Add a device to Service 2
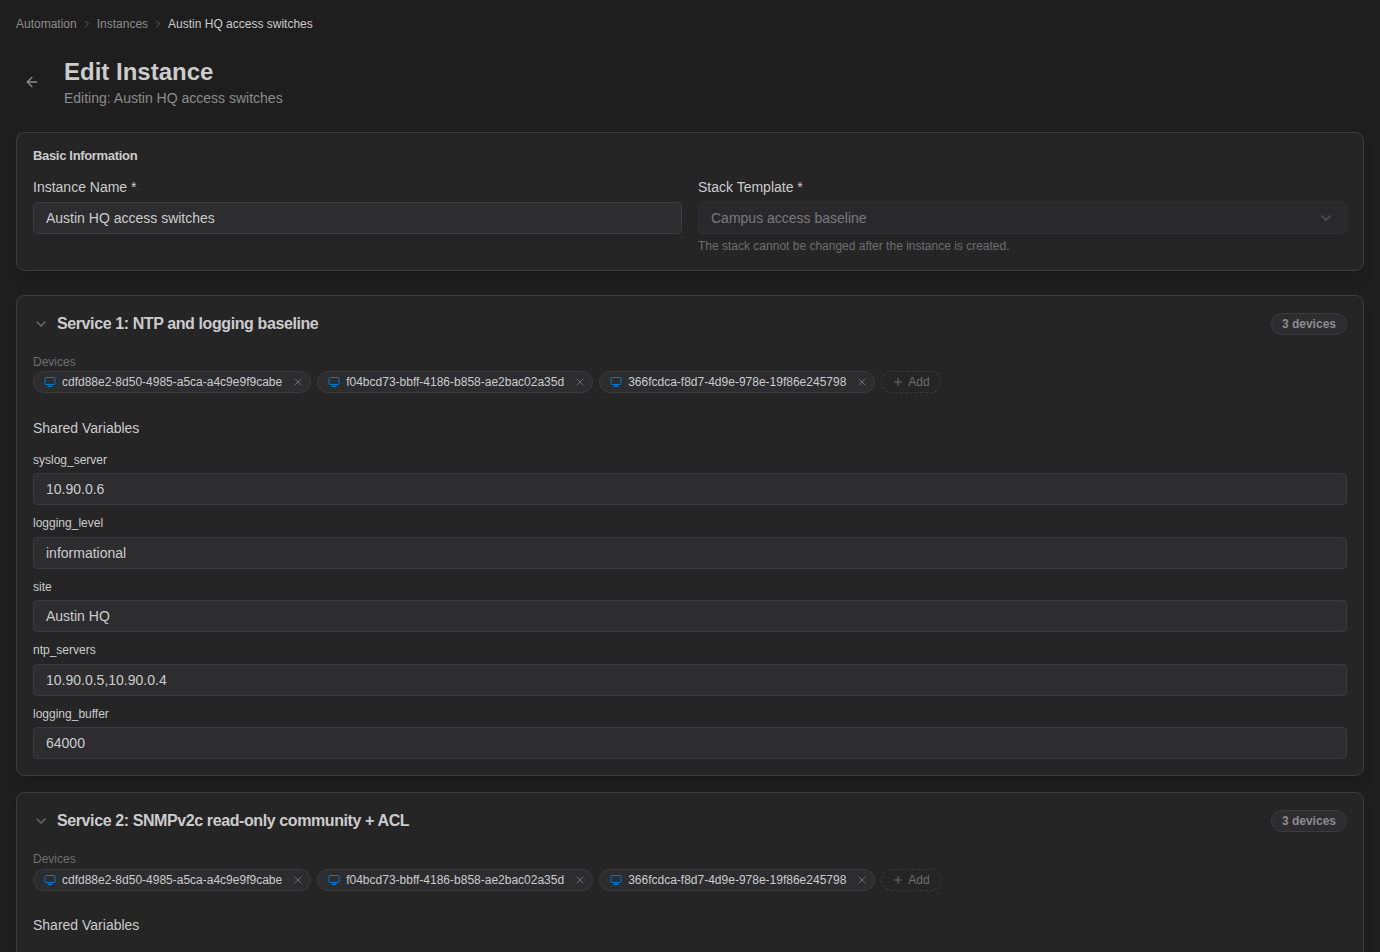The width and height of the screenshot is (1380, 952). pos(911,880)
